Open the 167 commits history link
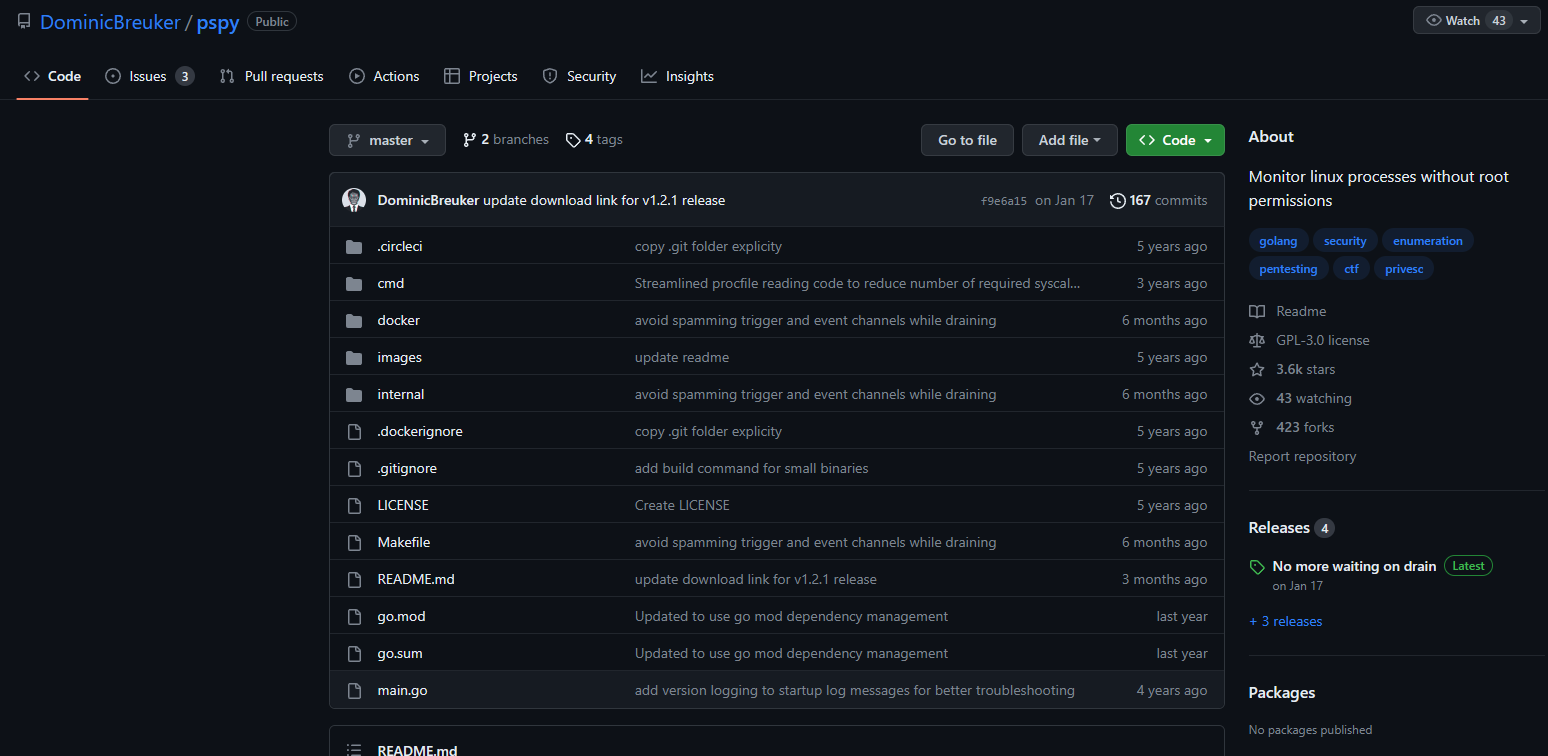The height and width of the screenshot is (756, 1548). point(1159,200)
